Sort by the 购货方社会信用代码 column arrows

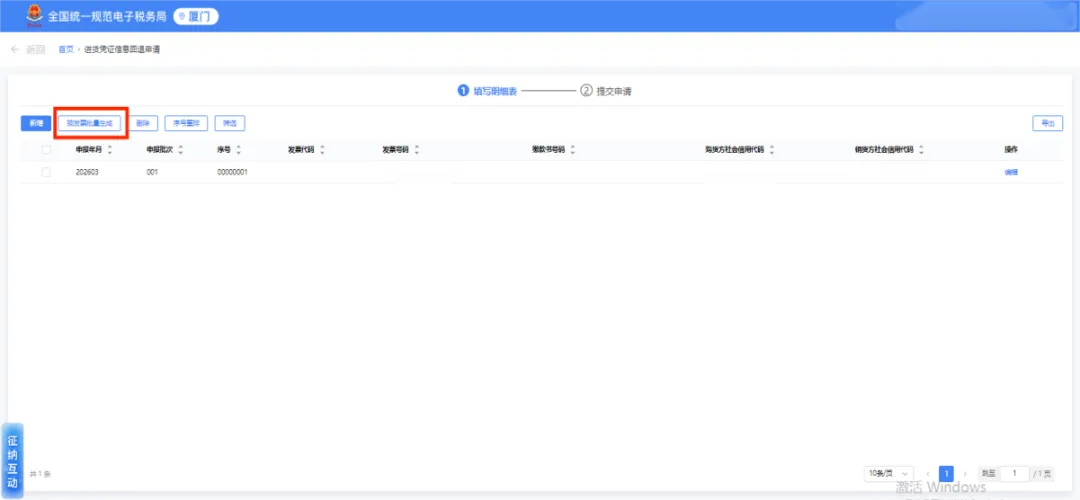[x=772, y=150]
